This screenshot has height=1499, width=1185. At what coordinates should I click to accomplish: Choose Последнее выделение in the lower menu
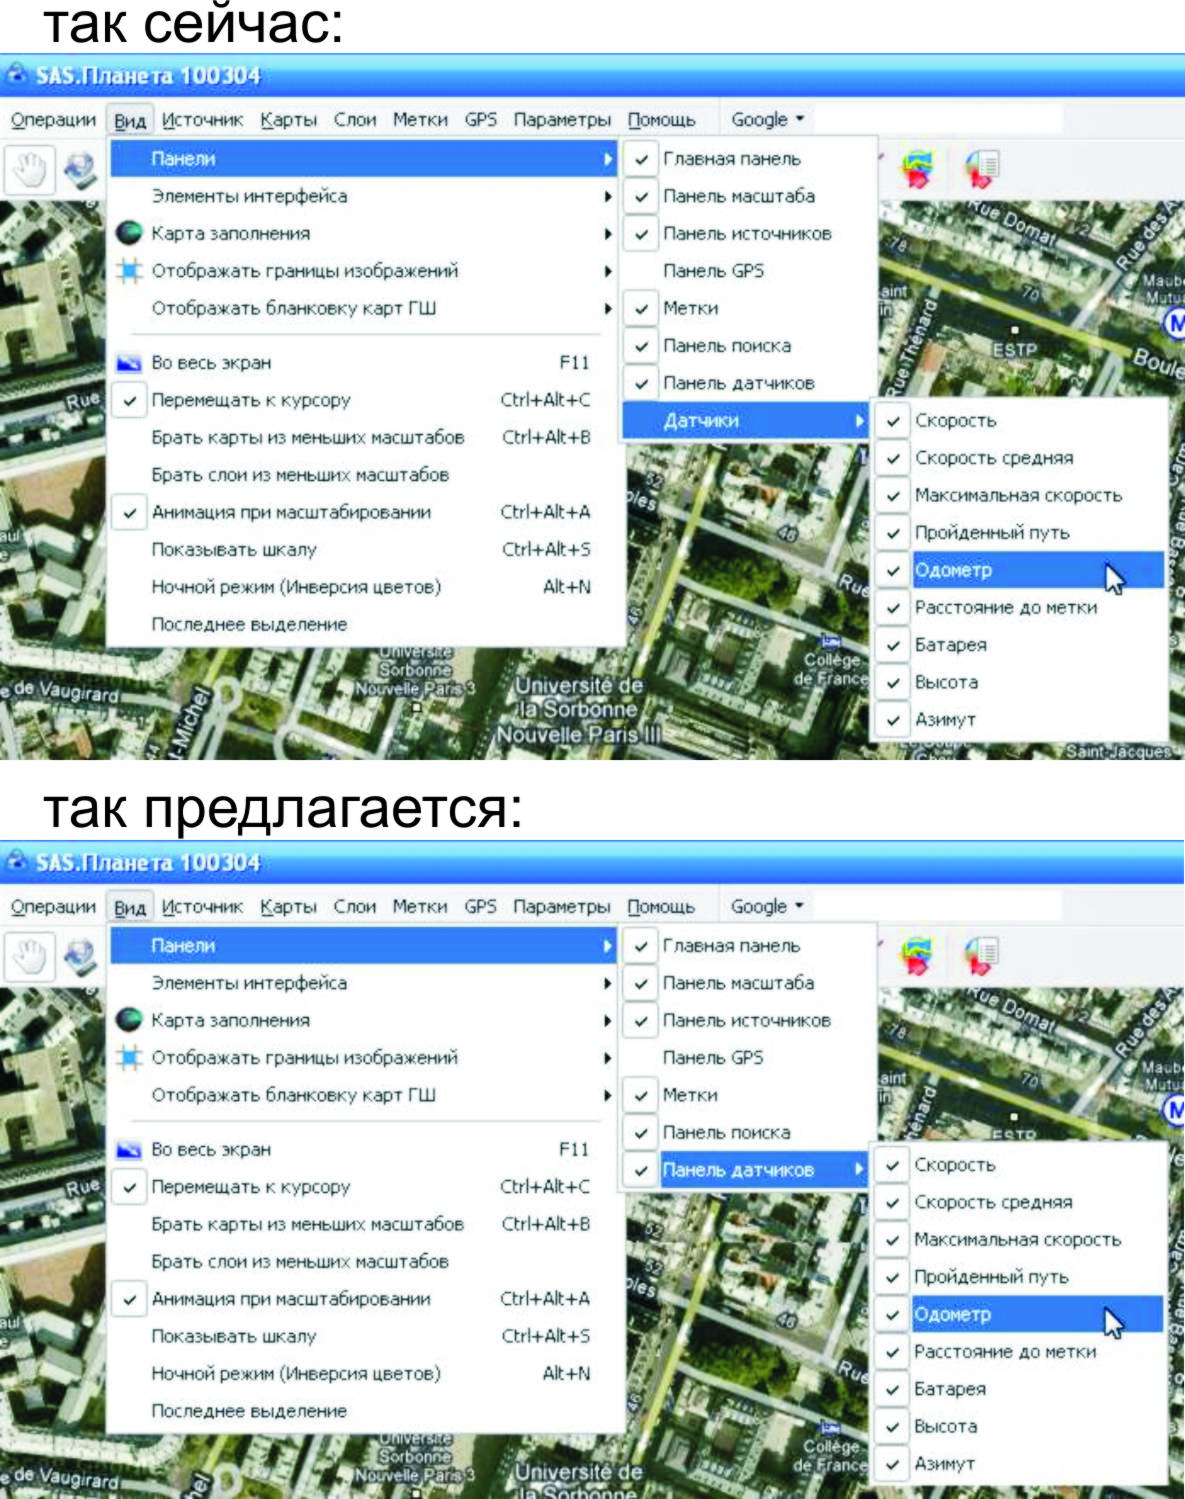coord(249,1411)
